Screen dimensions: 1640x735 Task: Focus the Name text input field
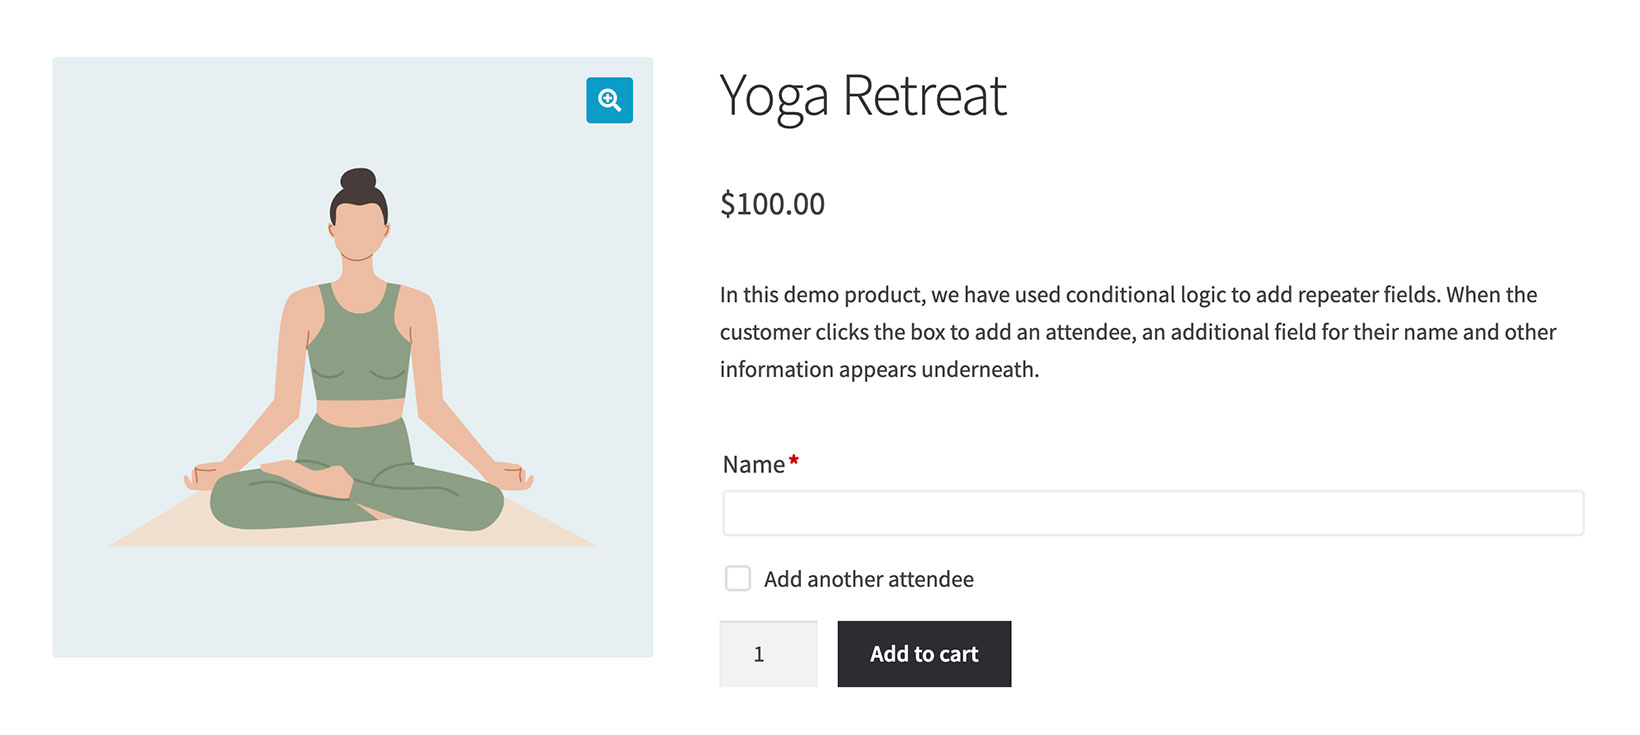[x=1152, y=513]
